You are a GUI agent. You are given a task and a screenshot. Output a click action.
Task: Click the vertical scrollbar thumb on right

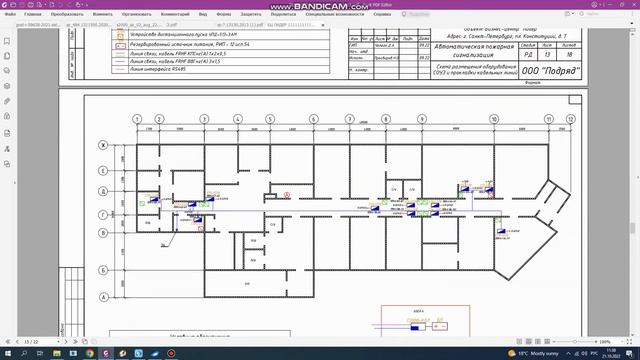(633, 228)
